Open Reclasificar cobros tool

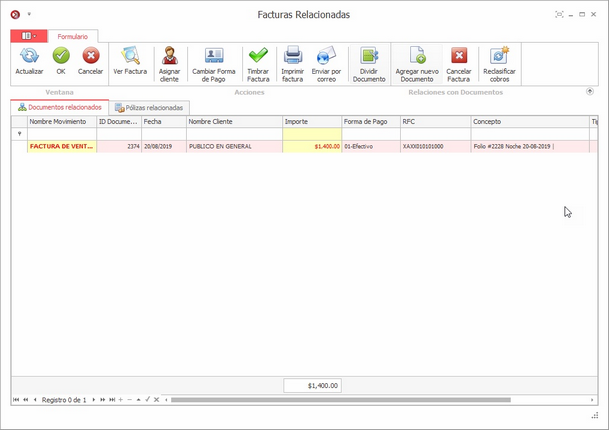499,57
